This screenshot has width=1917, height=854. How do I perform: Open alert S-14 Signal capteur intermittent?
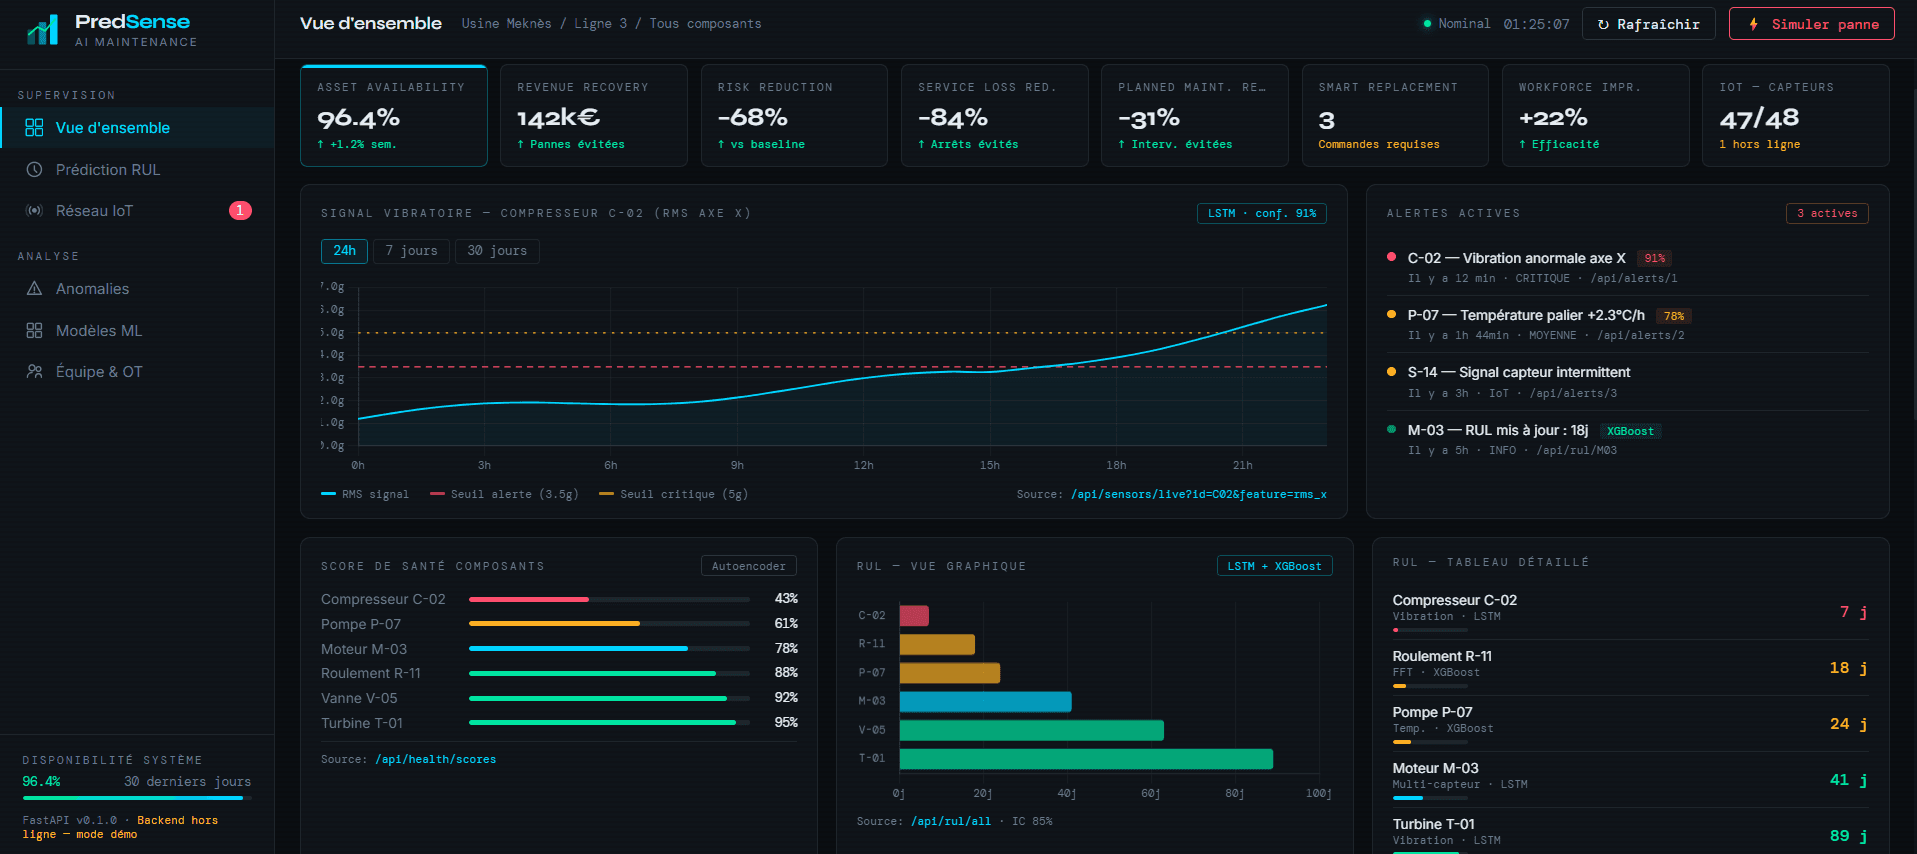(1627, 381)
